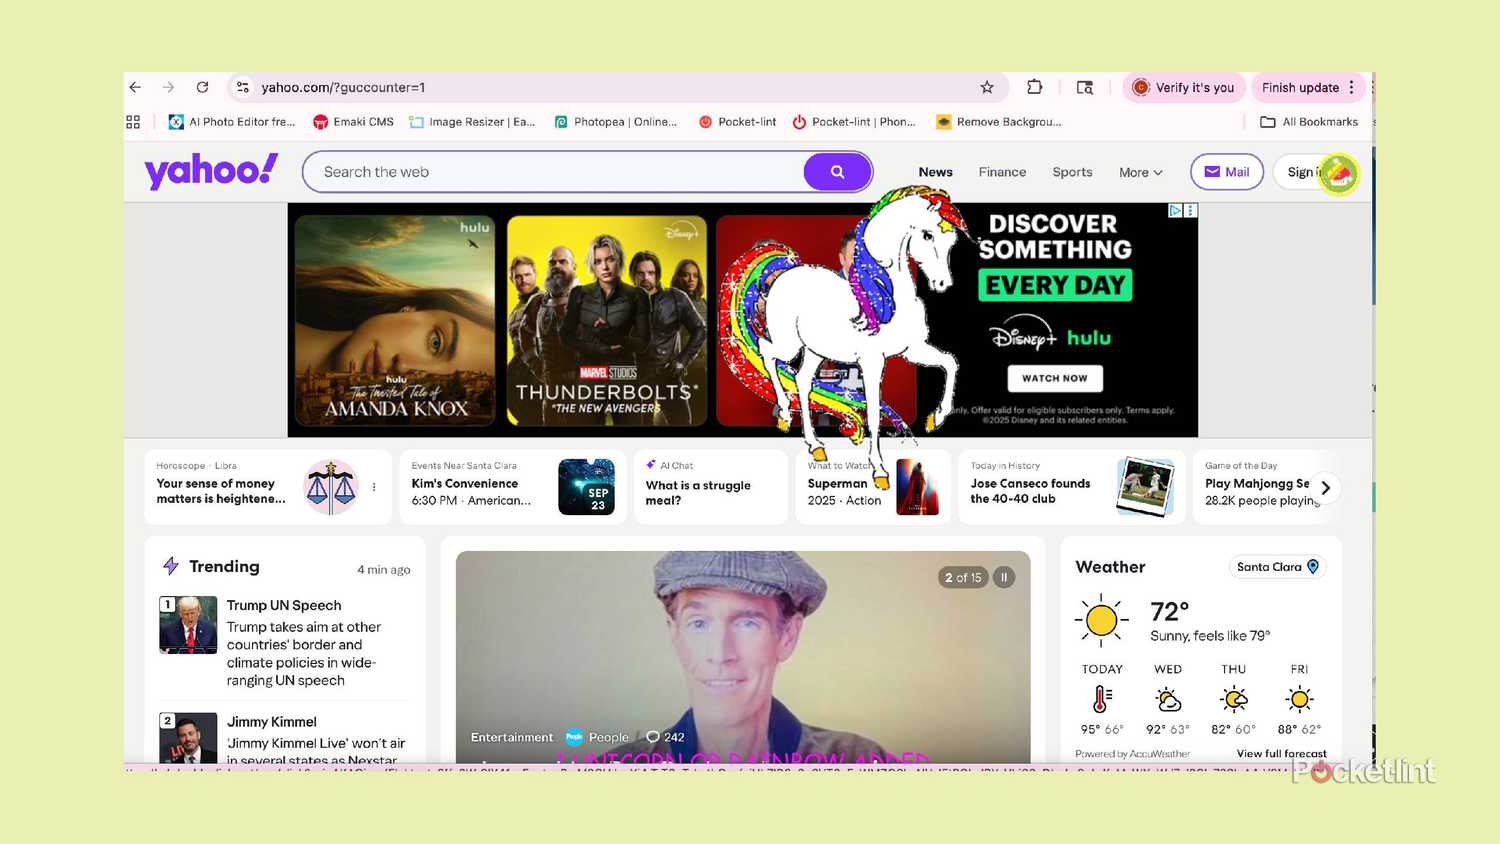This screenshot has height=844, width=1500.
Task: Bookmark this page with the star icon
Action: pos(987,88)
